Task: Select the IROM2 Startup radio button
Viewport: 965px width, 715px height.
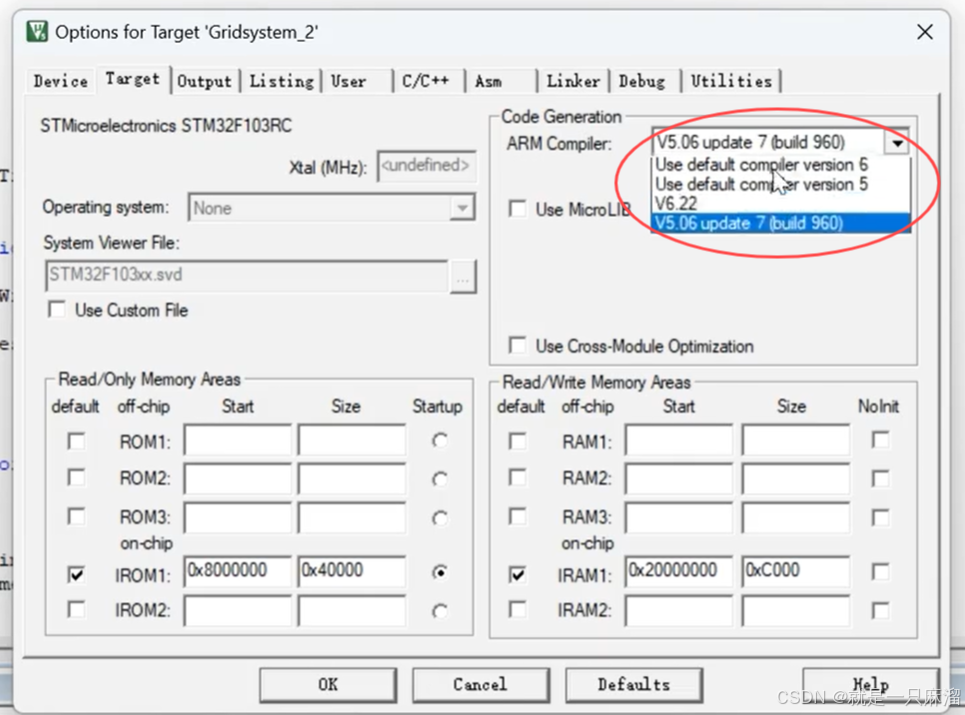Action: (x=439, y=611)
